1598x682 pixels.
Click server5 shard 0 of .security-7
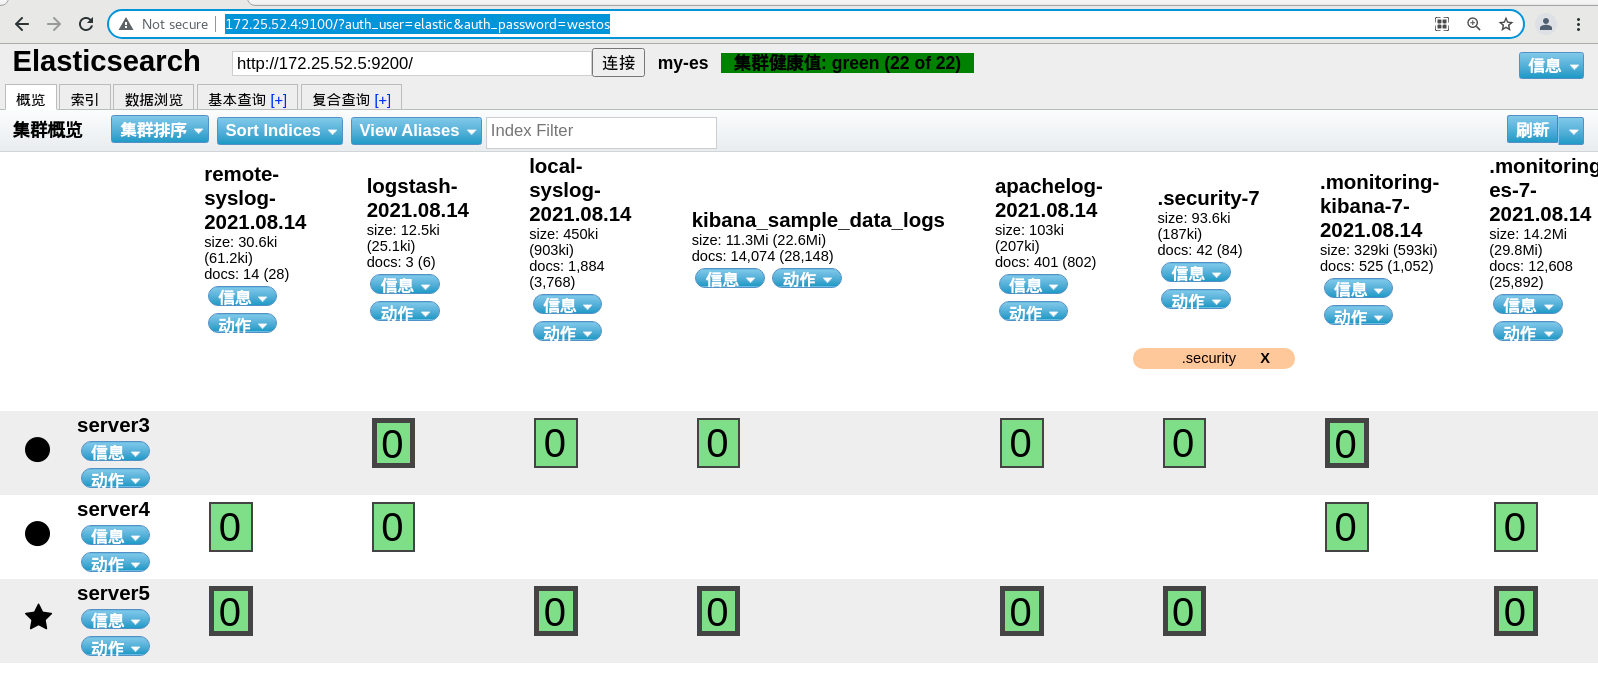pyautogui.click(x=1184, y=611)
